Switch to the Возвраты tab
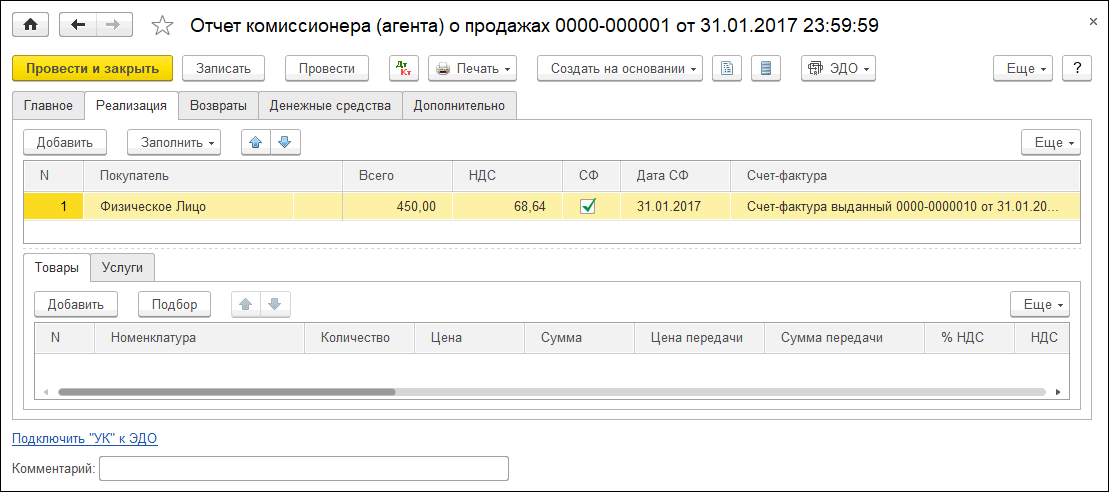1109x492 pixels. coord(218,105)
